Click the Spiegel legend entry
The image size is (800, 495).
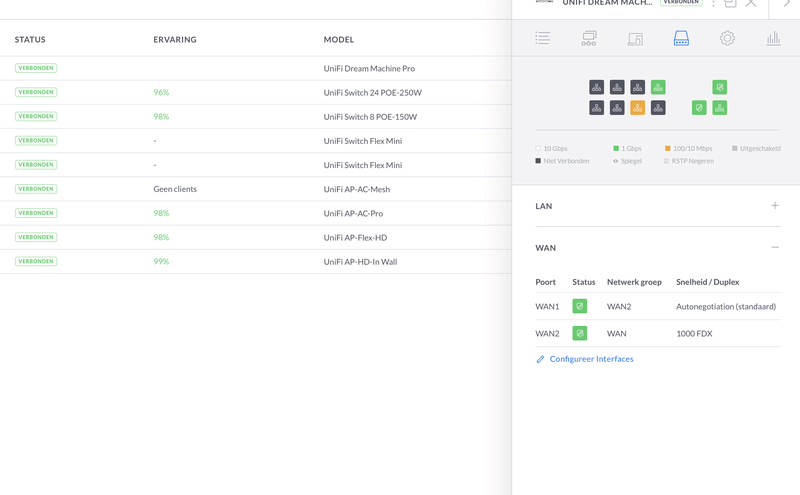627,161
